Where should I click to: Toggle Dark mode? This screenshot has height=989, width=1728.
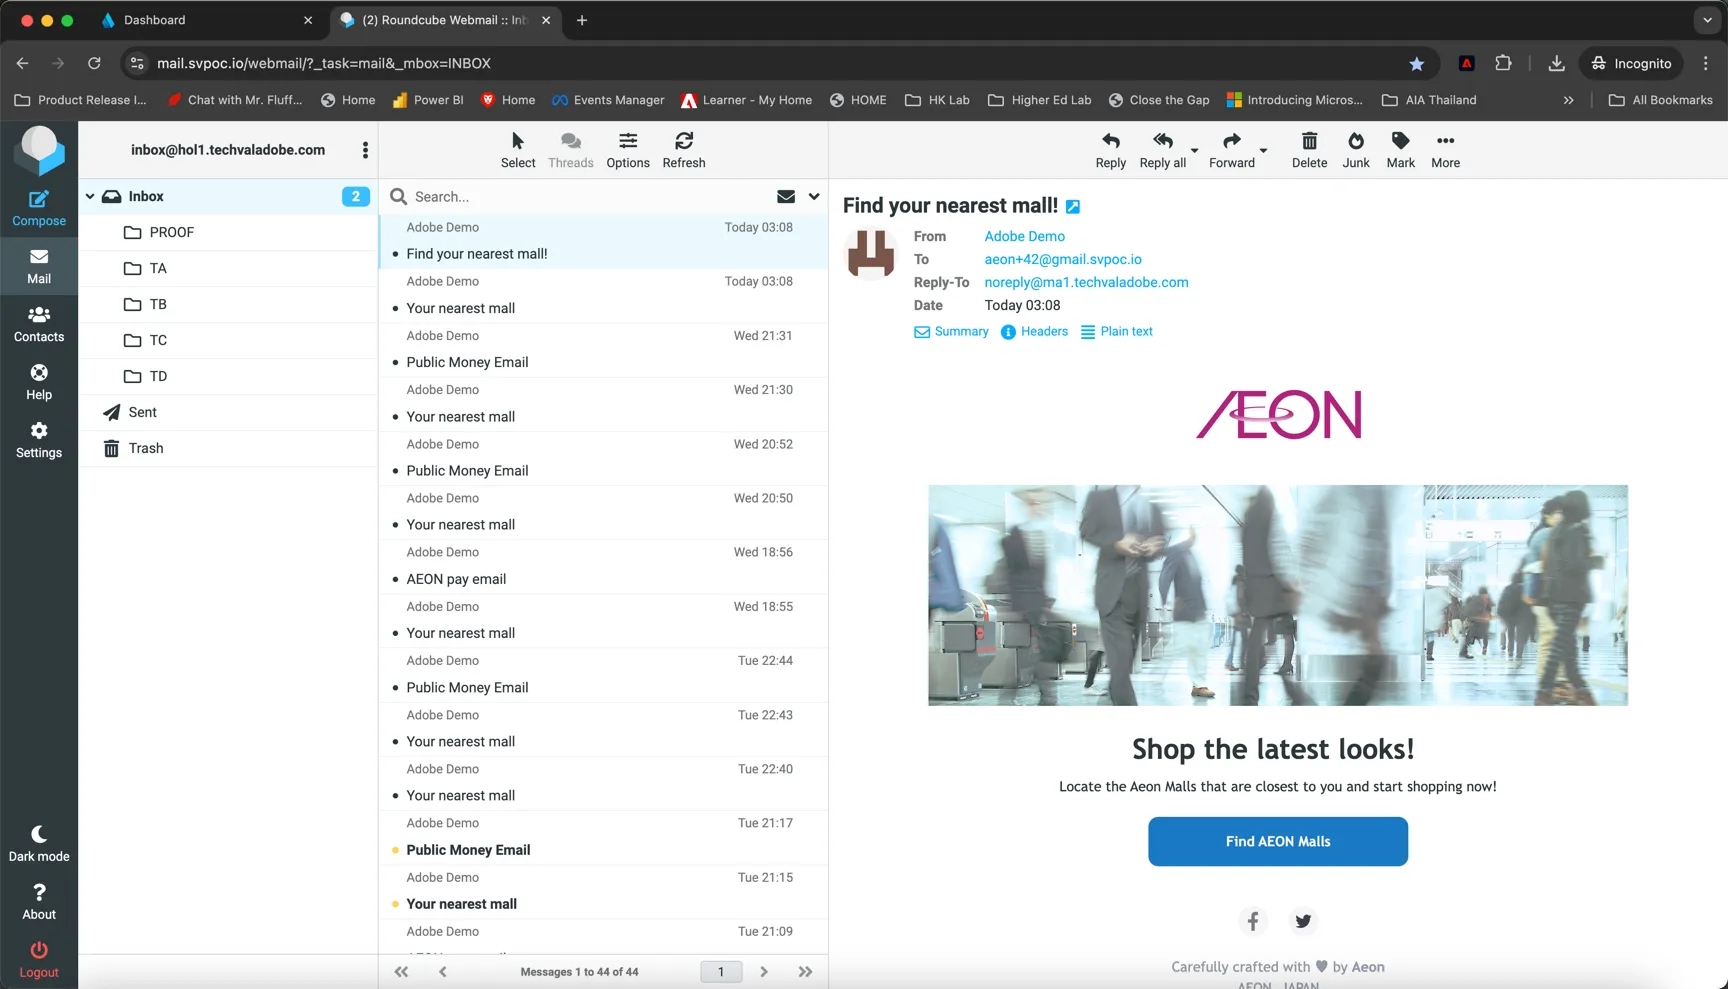(39, 844)
